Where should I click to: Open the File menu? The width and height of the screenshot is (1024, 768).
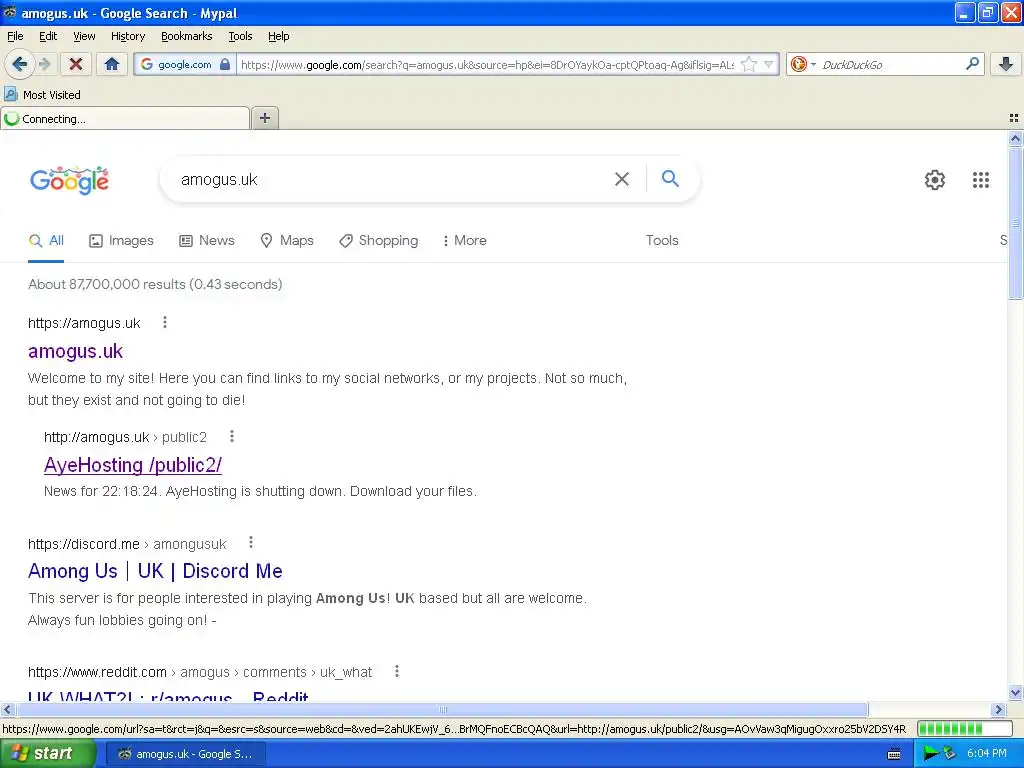pos(15,36)
